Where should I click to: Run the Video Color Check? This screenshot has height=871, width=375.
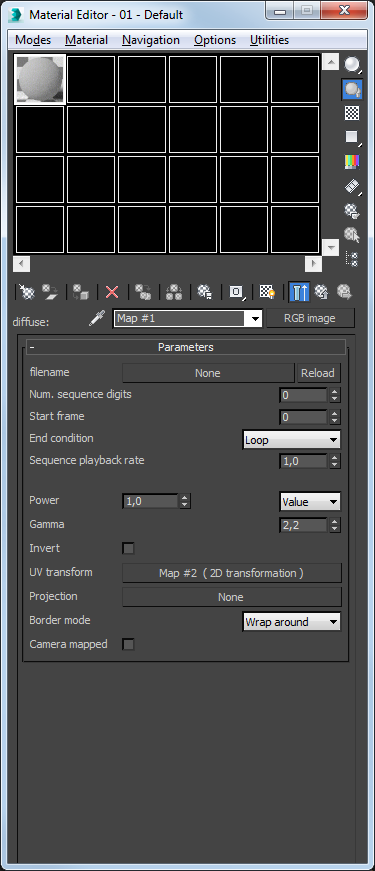(x=352, y=162)
